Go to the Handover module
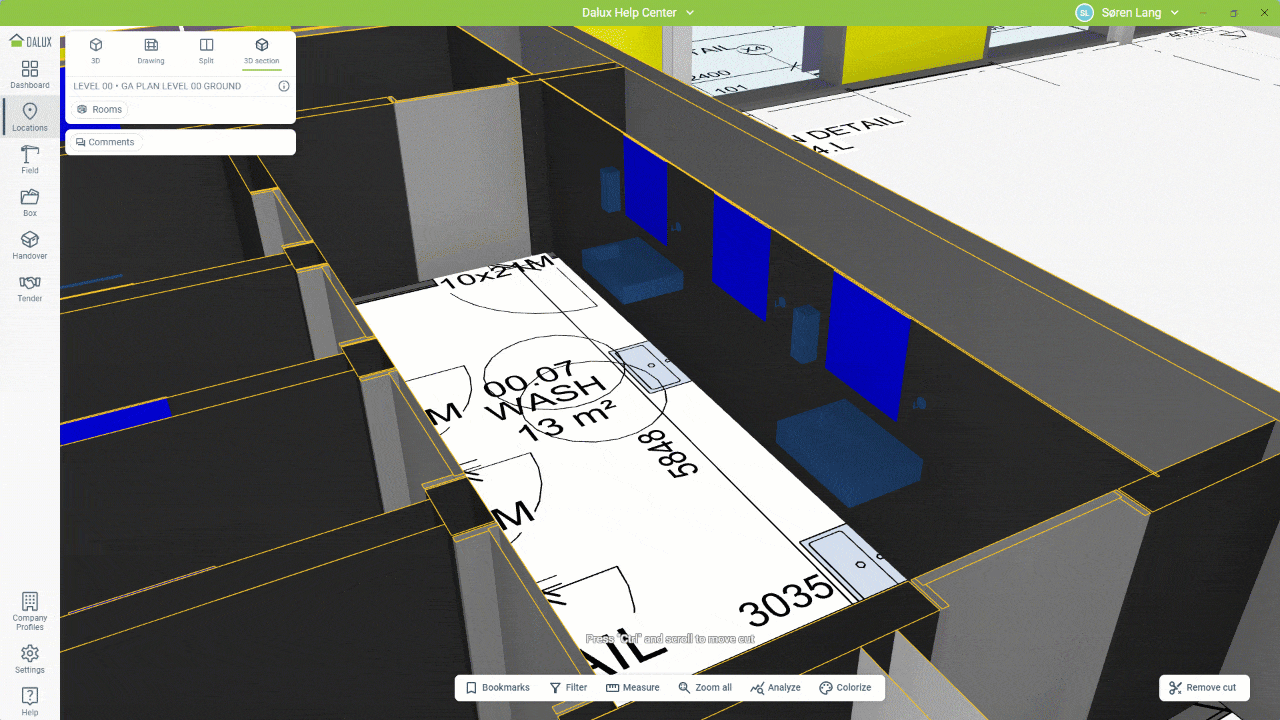Screen dimensions: 1280x720 click(x=30, y=245)
